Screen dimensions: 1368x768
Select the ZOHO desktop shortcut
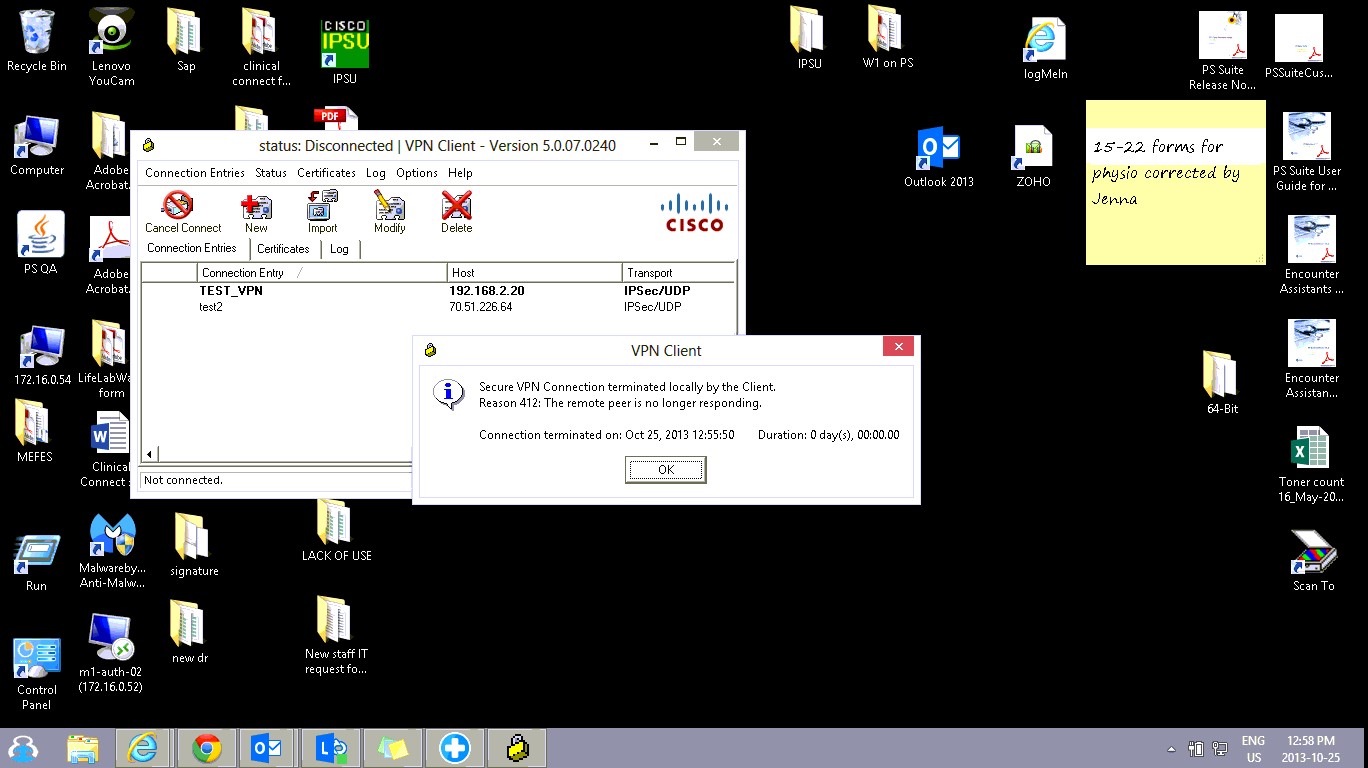tap(1033, 157)
